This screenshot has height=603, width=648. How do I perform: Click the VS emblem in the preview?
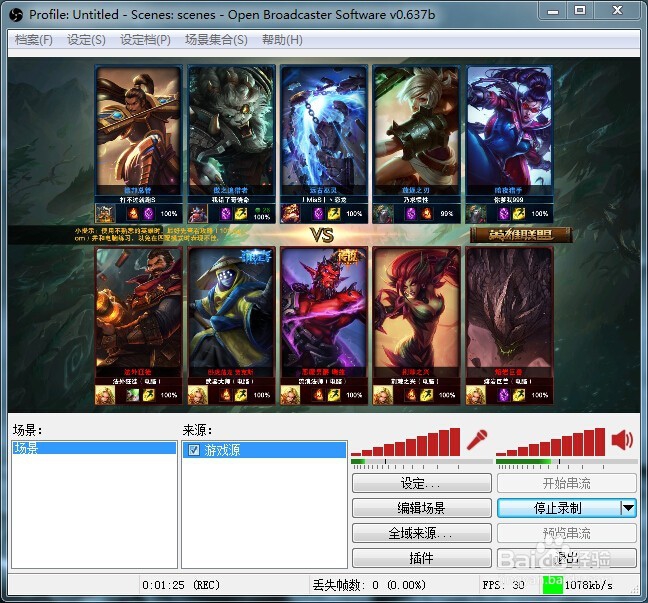tap(322, 235)
